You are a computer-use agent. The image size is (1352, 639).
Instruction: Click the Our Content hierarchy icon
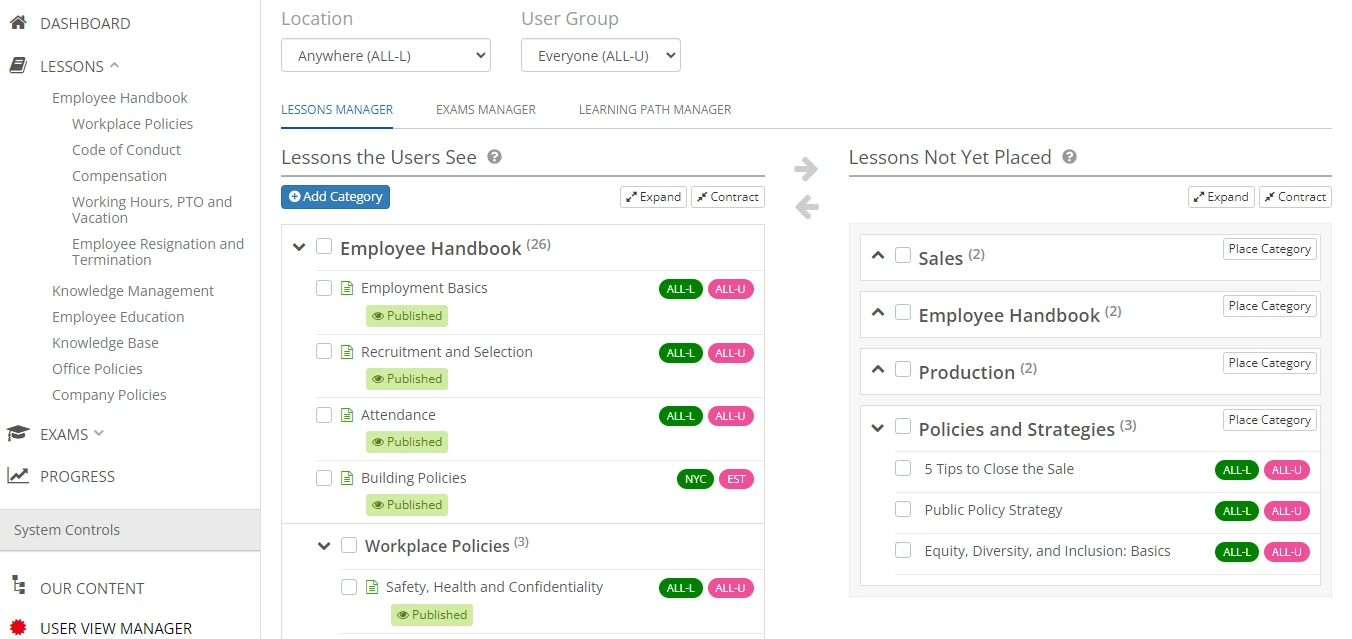20,587
